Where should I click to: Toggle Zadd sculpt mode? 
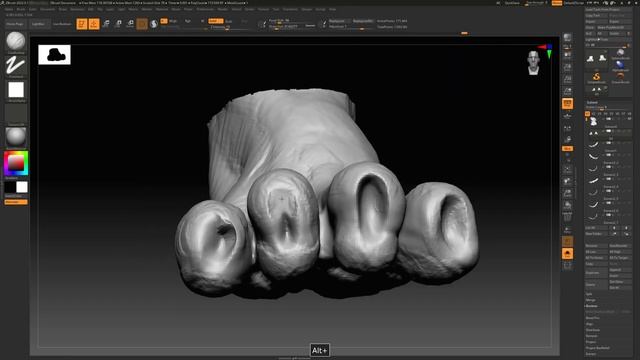[x=216, y=21]
